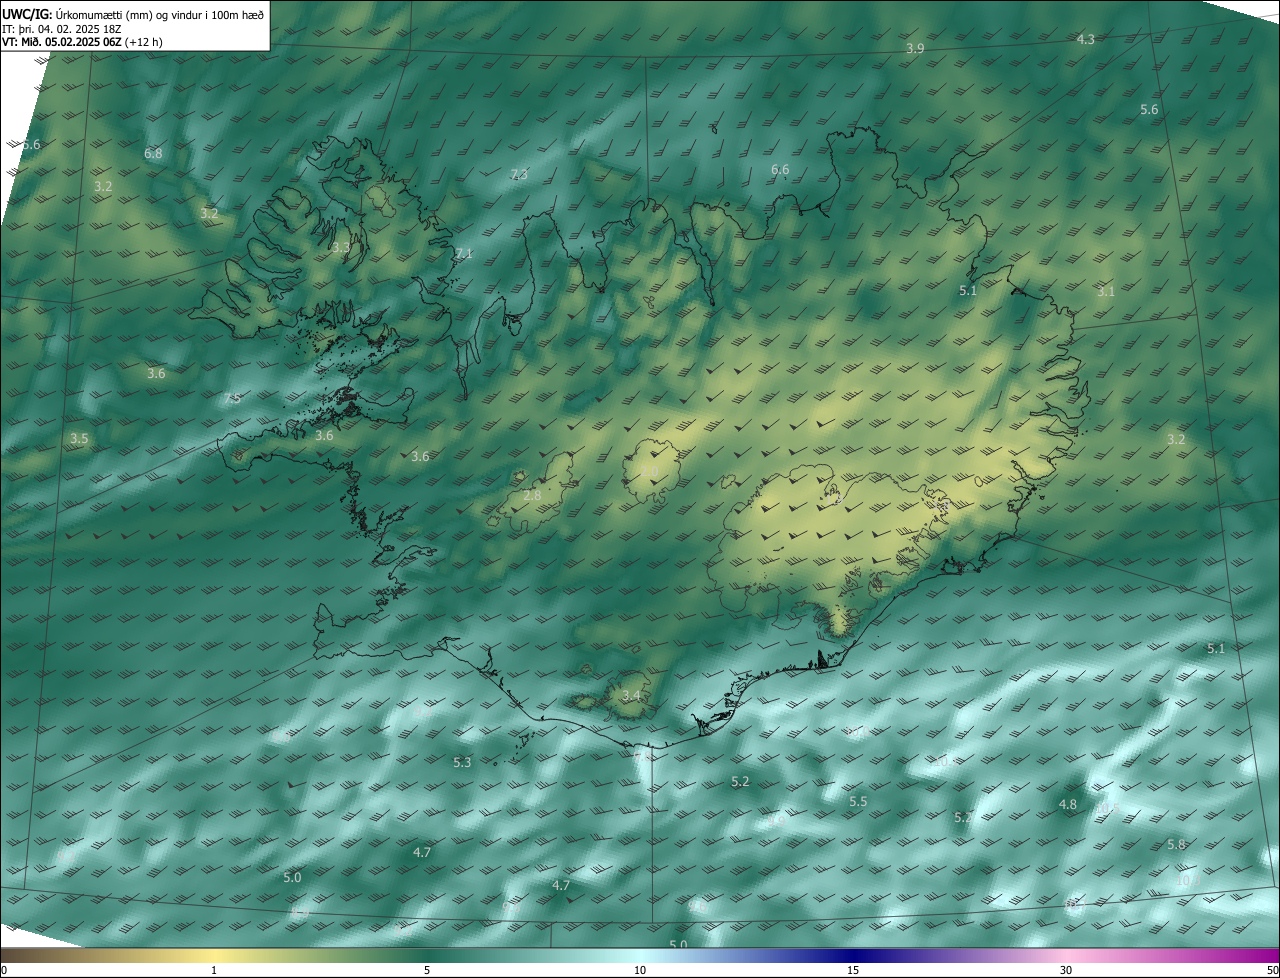Click the 7.1 value label
This screenshot has height=978, width=1280.
pyautogui.click(x=464, y=254)
